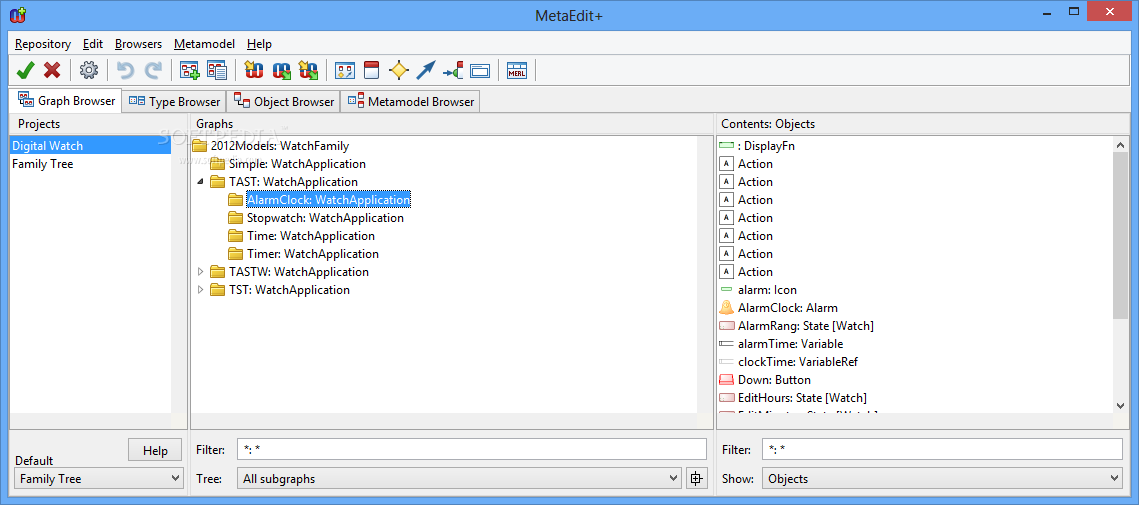The height and width of the screenshot is (505, 1139).
Task: Click the Contents list scroll-down arrow
Action: [x=1121, y=405]
